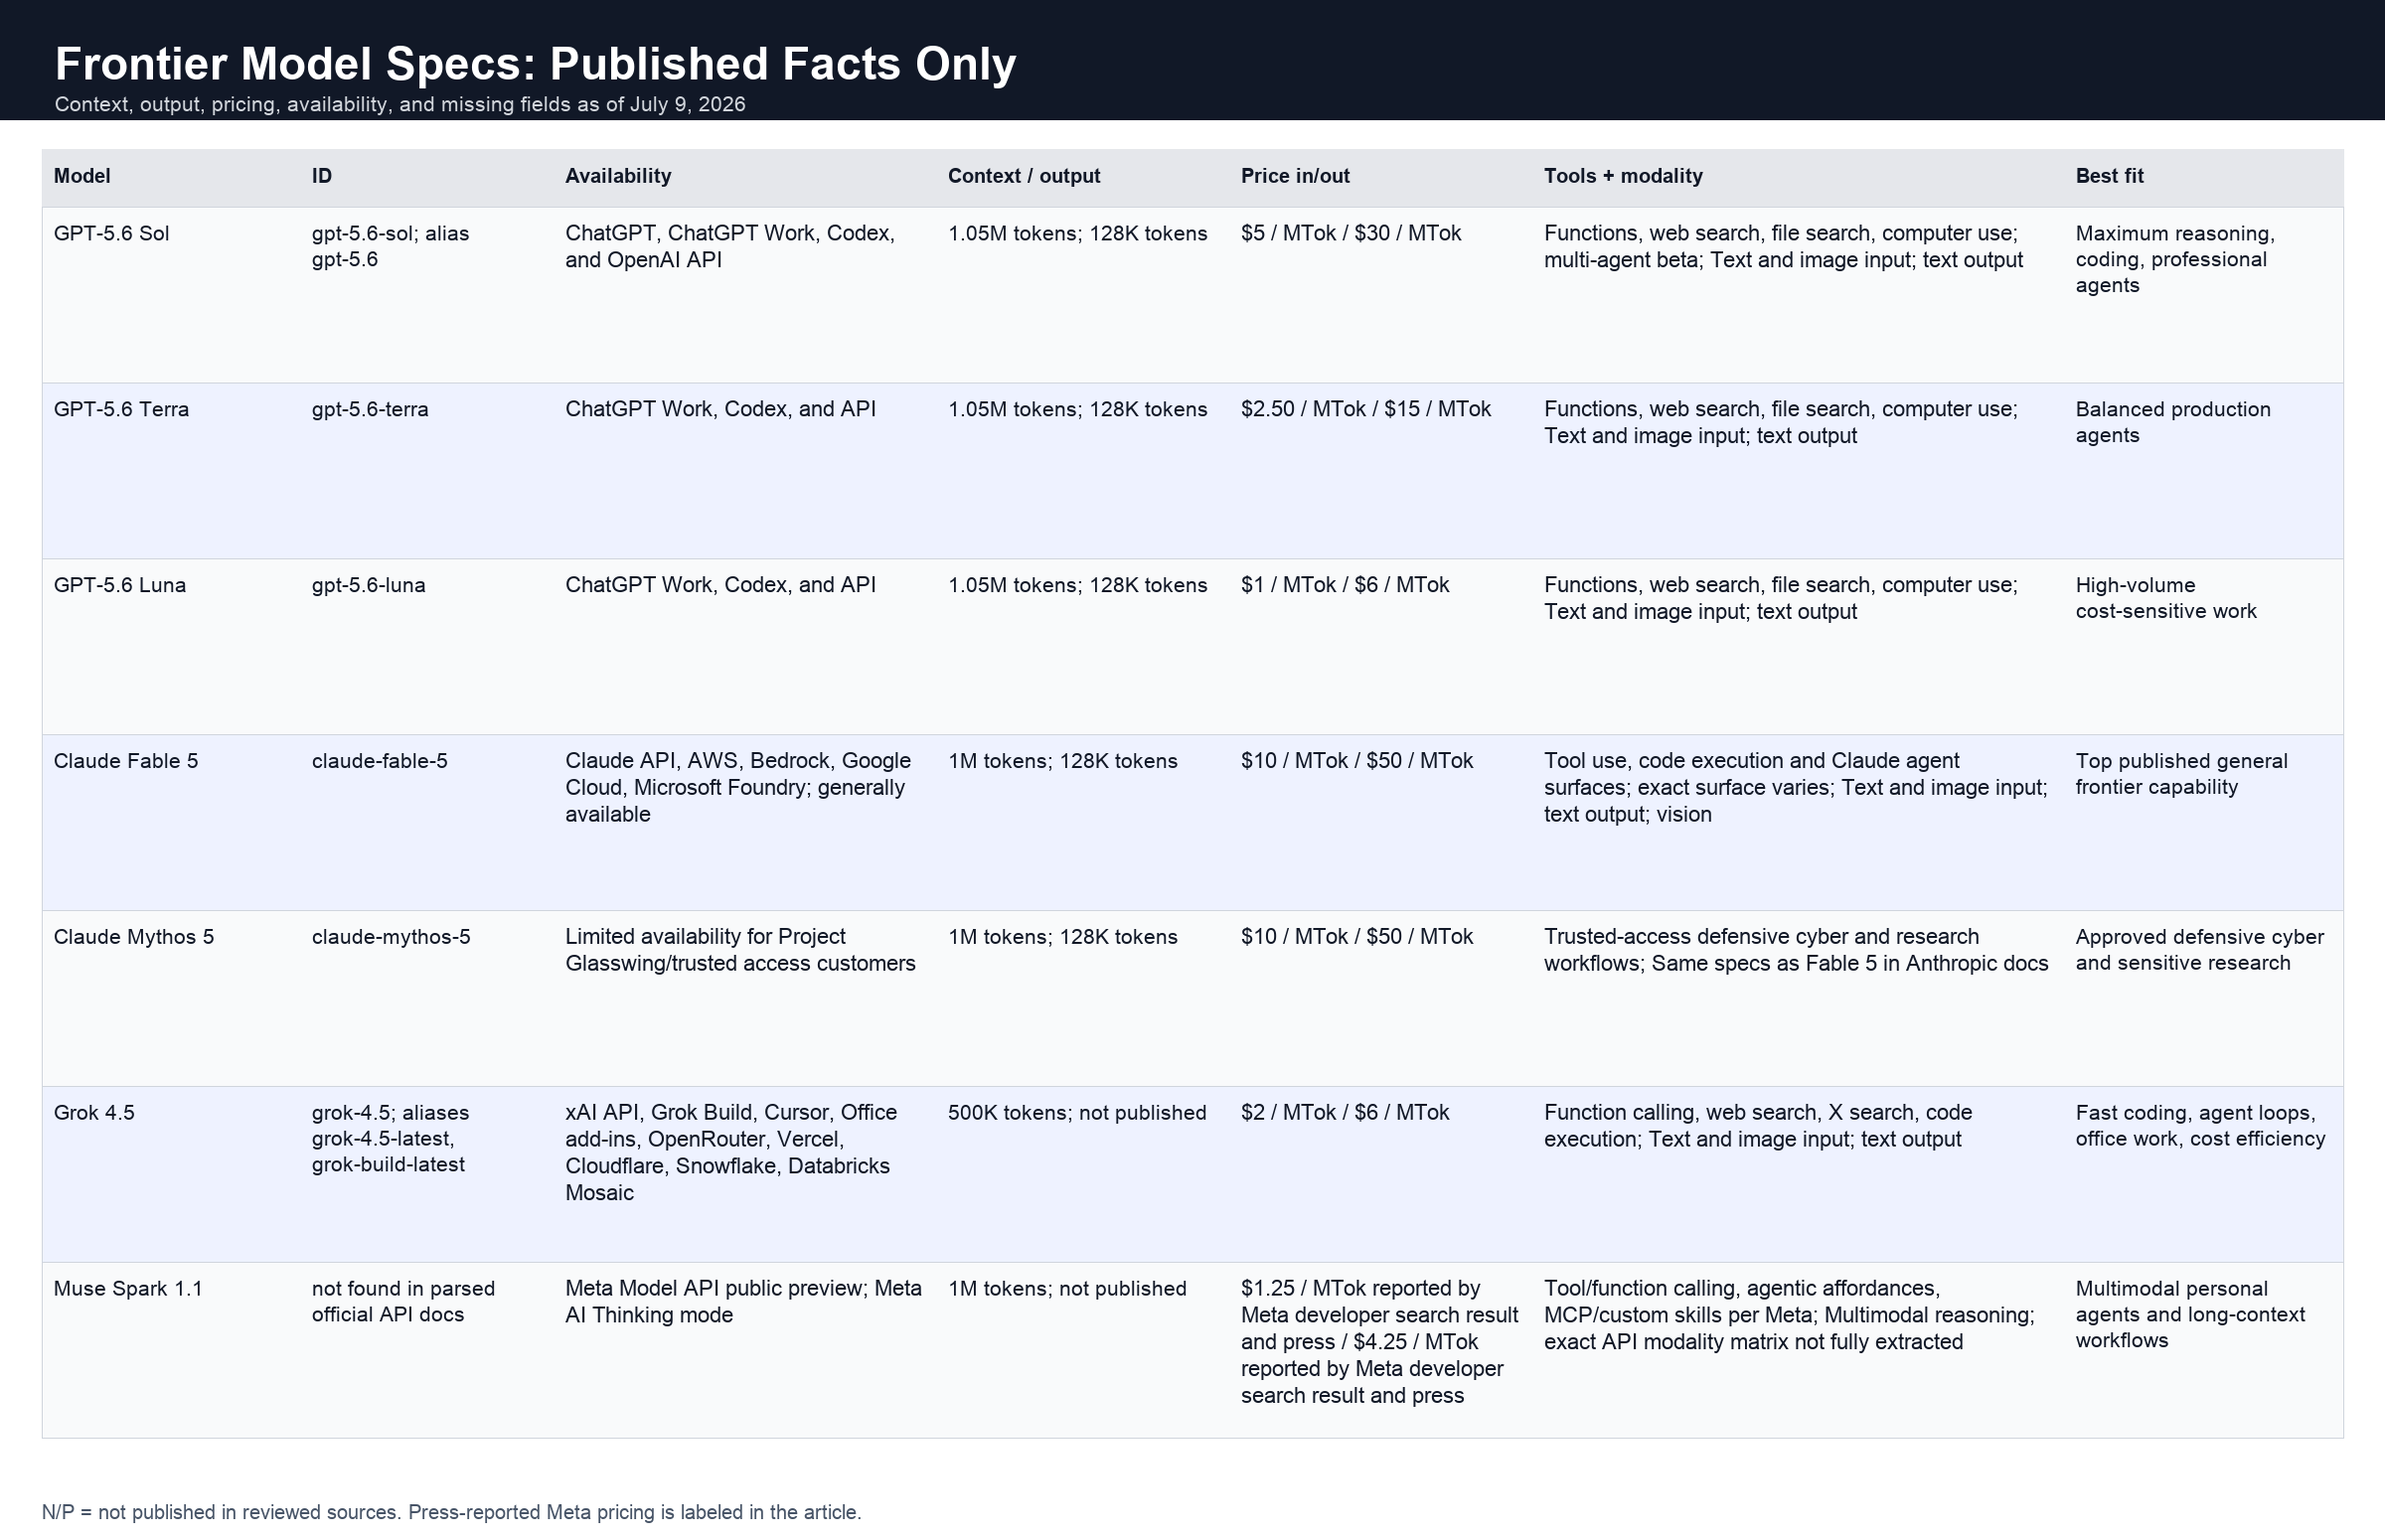Select 'Maximum reasoning, coding, professional agents' cell
The image size is (2385, 1540).
2175,260
